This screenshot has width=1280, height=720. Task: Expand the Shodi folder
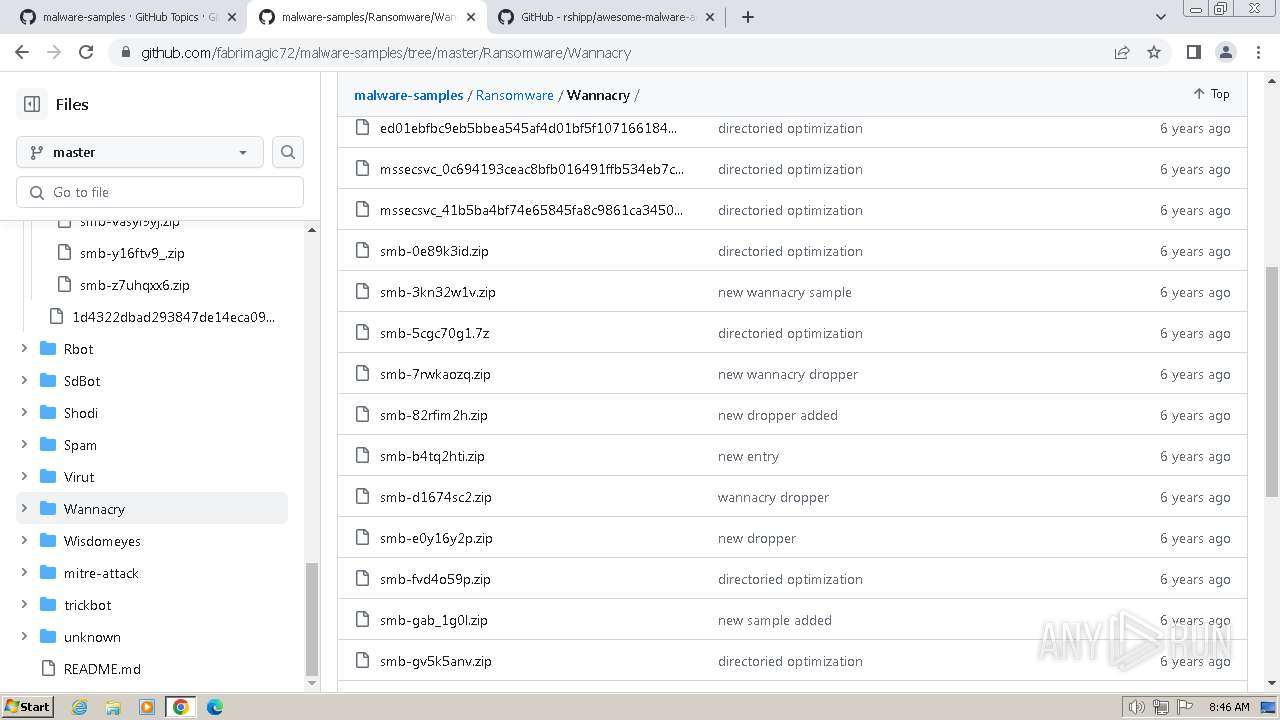coord(24,413)
